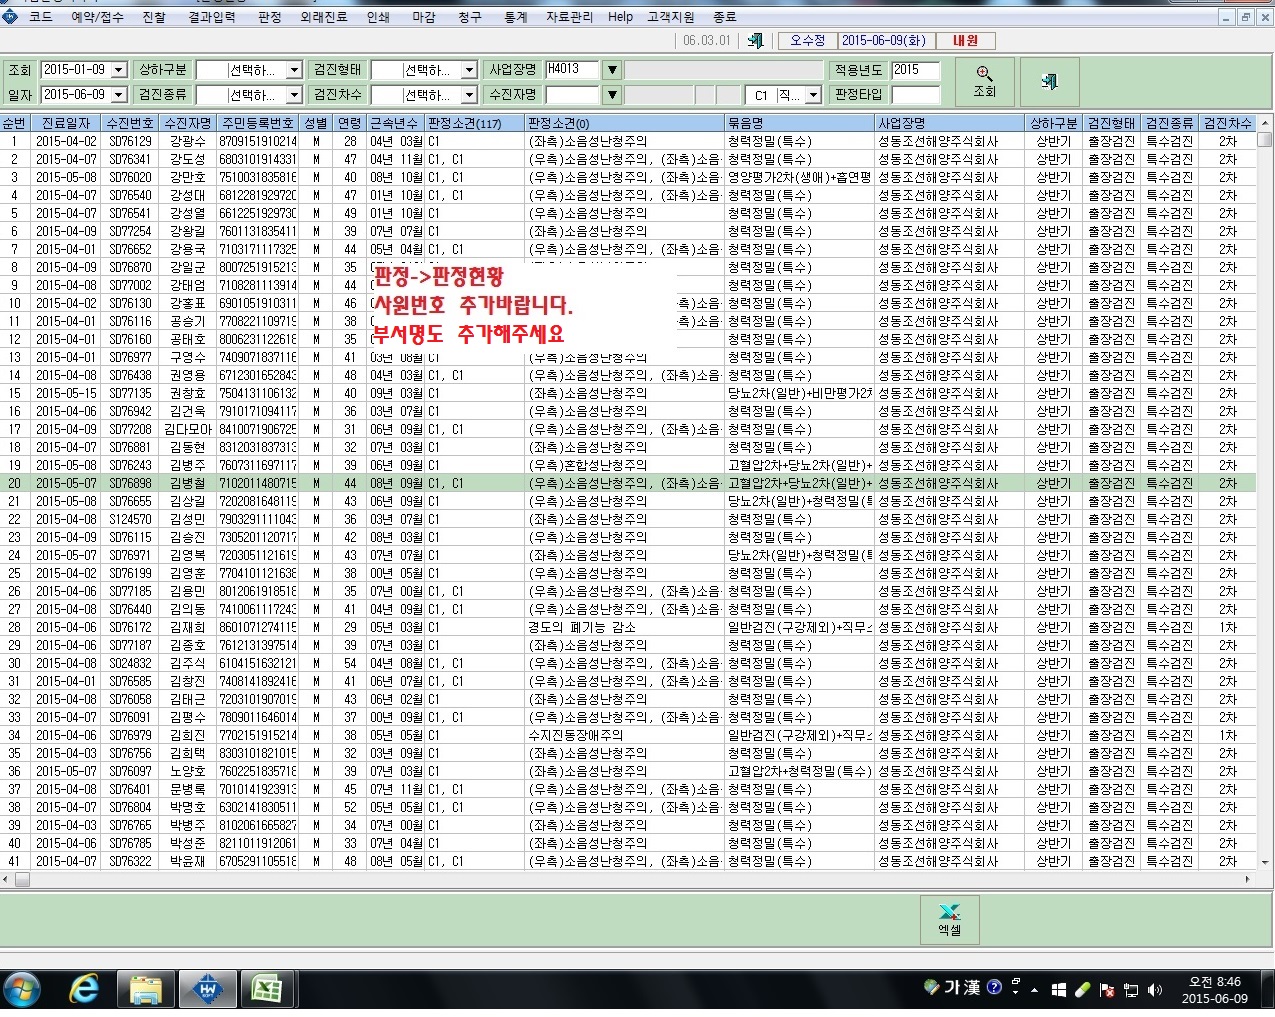Image resolution: width=1275 pixels, height=1017 pixels.
Task: Open the 통계 menu
Action: [515, 17]
